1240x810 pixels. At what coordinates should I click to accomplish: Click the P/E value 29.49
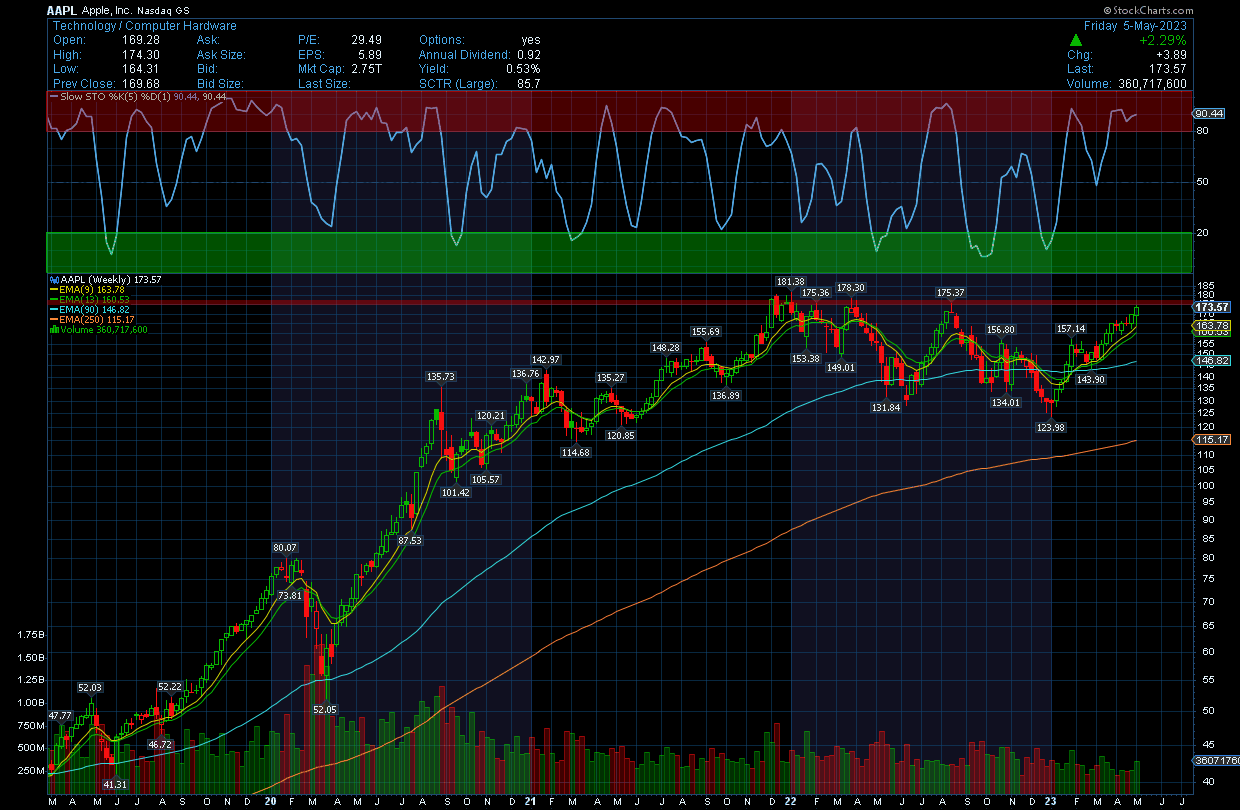(368, 40)
